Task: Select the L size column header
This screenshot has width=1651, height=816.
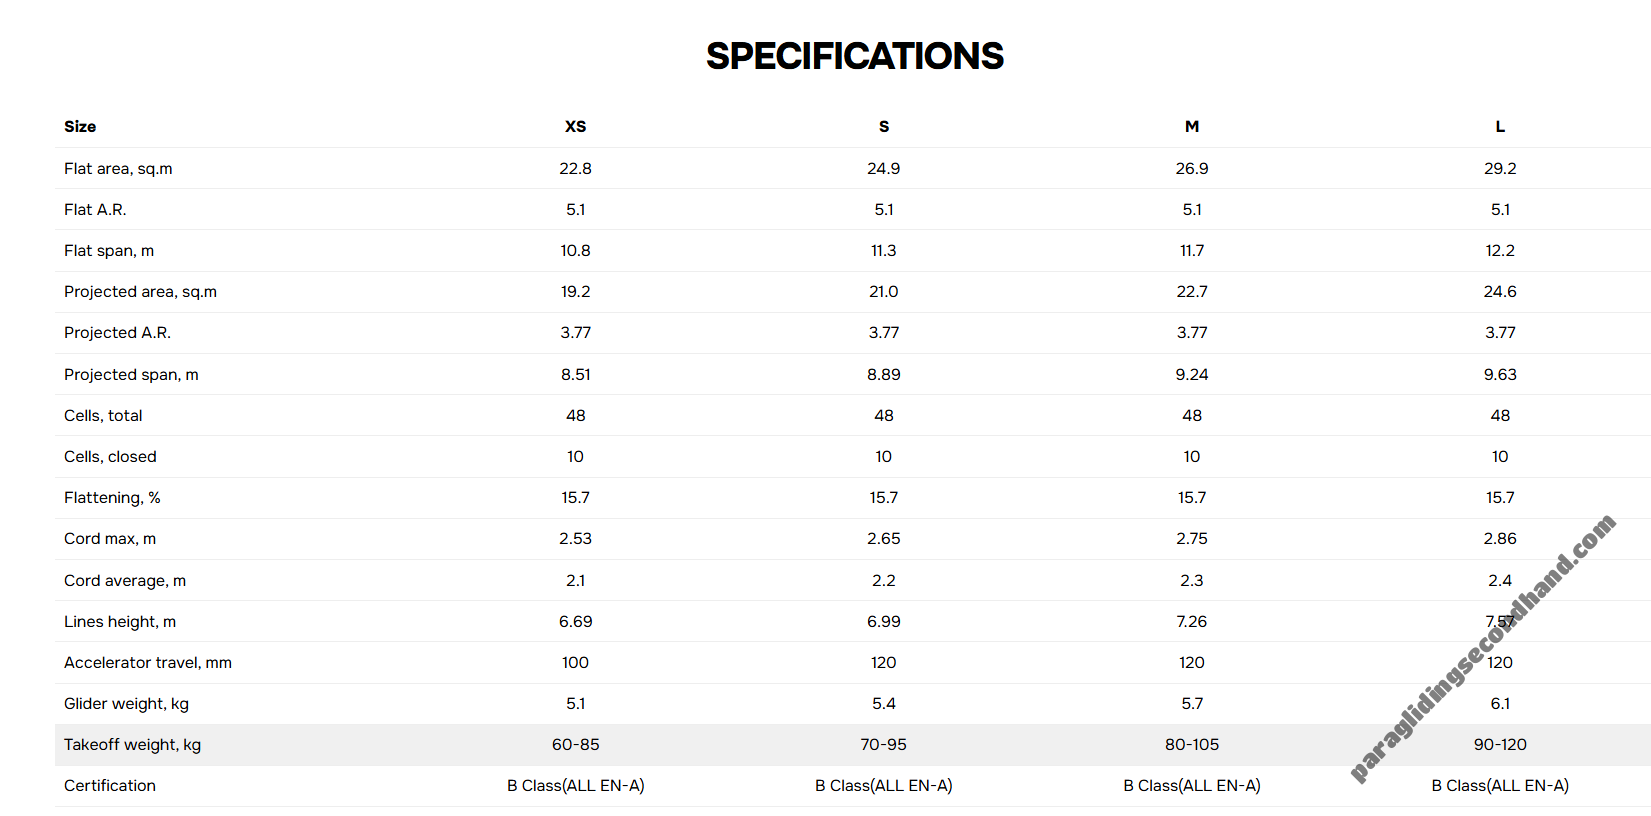Action: point(1500,127)
